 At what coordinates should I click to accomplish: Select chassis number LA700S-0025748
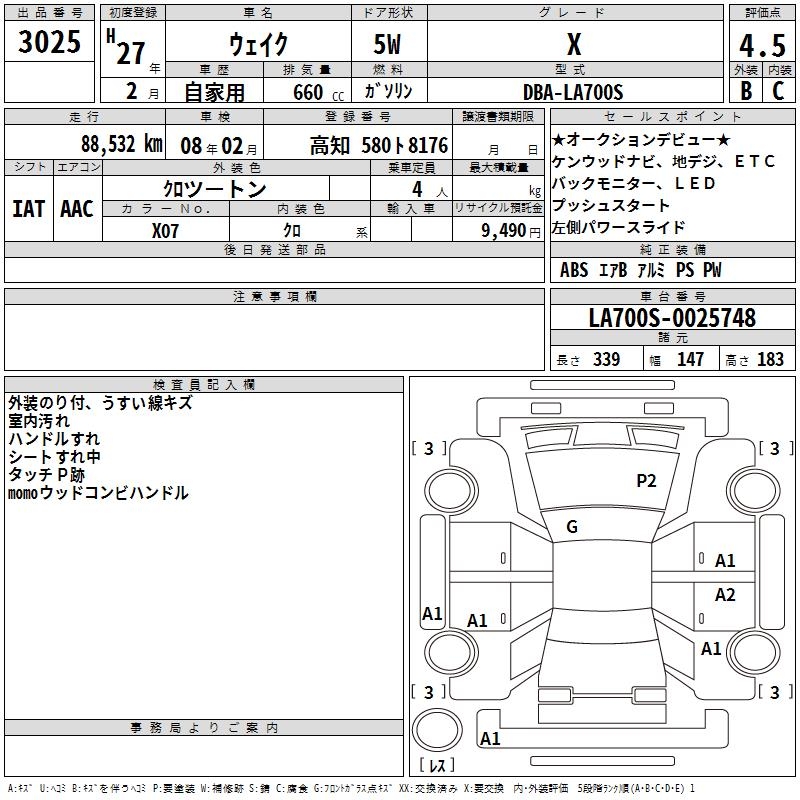[672, 317]
